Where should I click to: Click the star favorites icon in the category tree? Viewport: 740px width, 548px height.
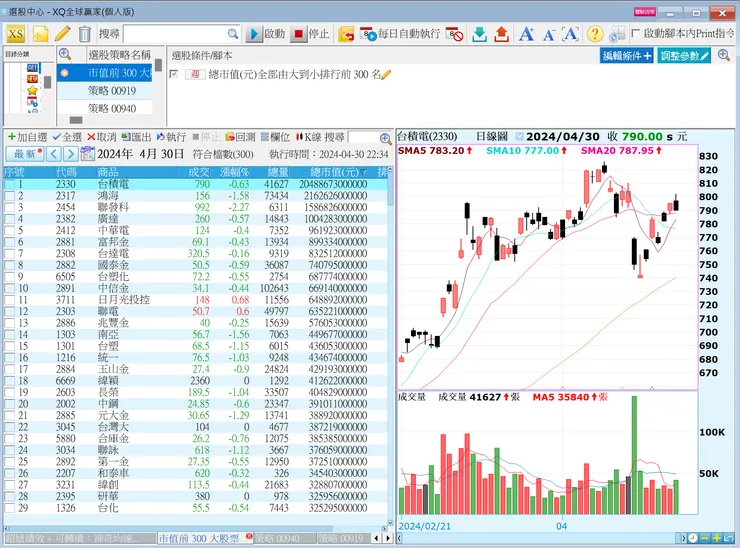(32, 90)
